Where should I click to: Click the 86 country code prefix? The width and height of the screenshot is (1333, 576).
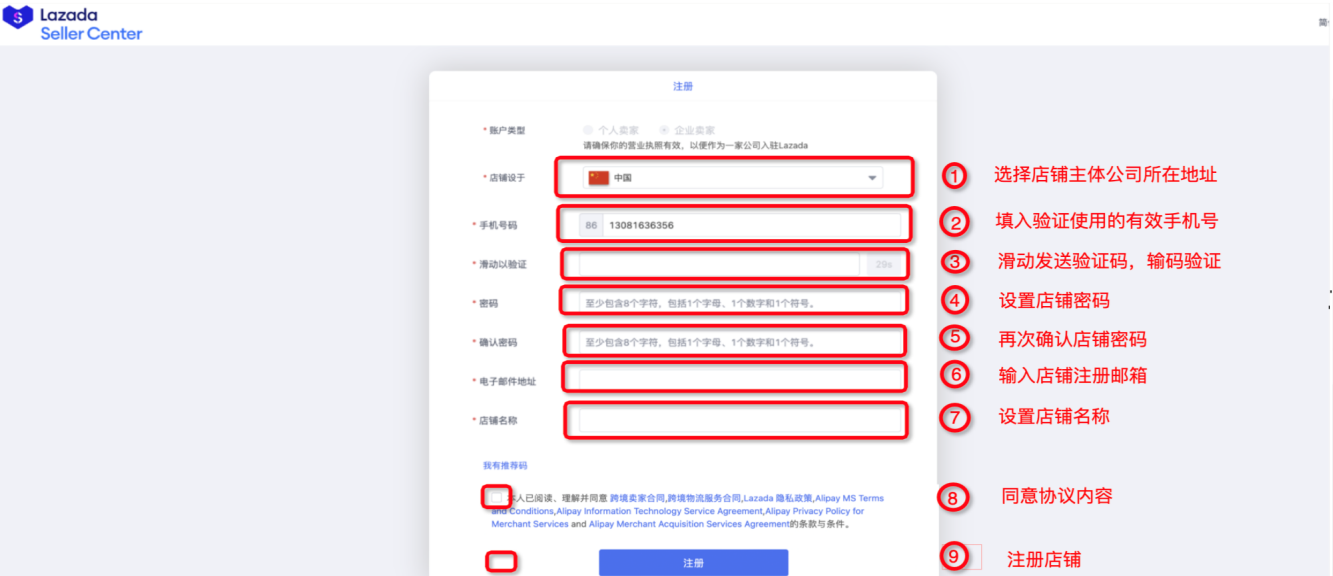[x=591, y=225]
